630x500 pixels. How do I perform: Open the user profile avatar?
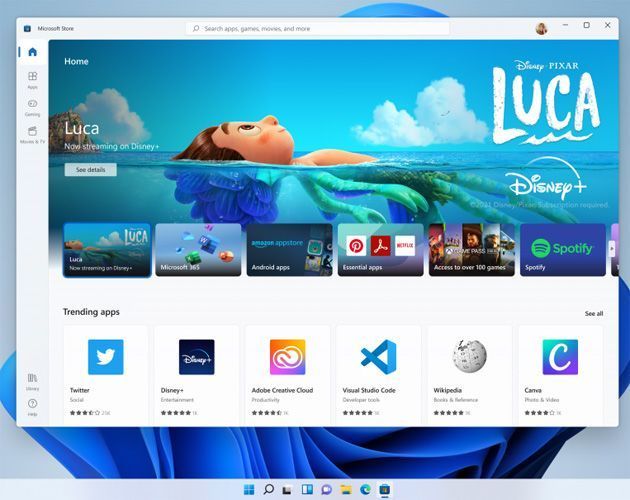[x=541, y=28]
